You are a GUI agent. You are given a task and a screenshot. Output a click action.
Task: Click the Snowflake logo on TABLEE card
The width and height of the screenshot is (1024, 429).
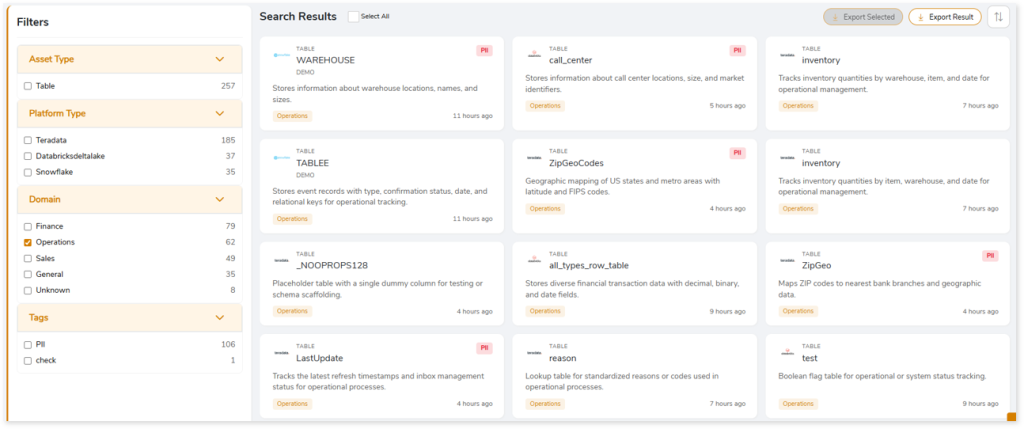point(282,158)
